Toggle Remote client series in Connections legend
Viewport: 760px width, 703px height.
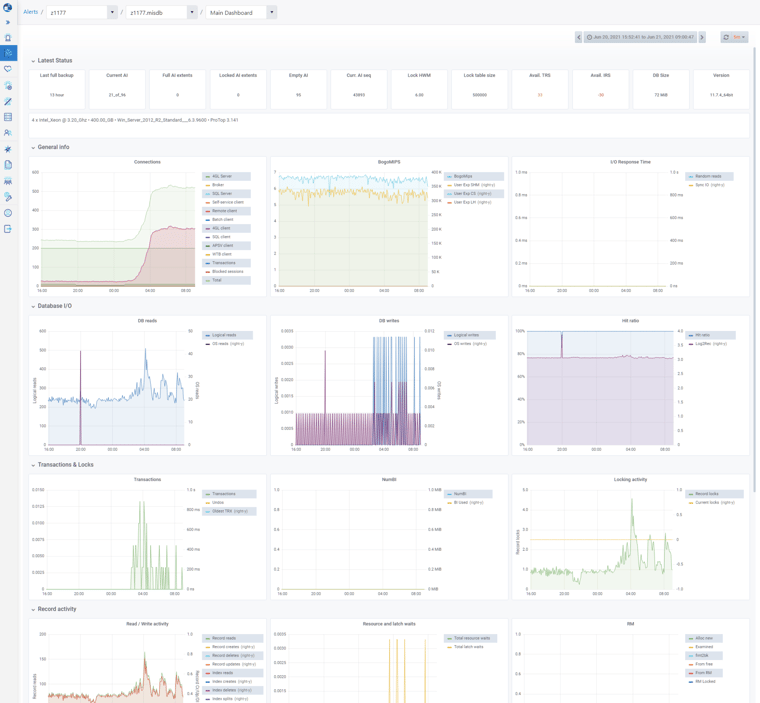click(x=226, y=211)
